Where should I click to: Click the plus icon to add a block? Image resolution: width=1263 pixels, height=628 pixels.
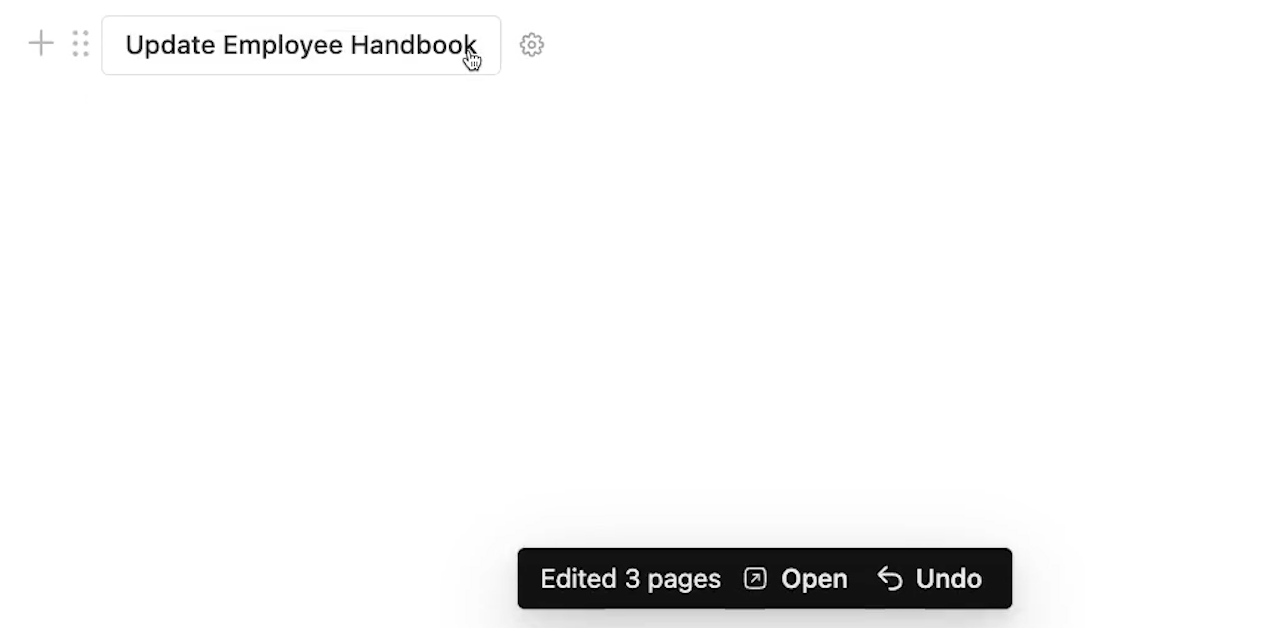(41, 43)
